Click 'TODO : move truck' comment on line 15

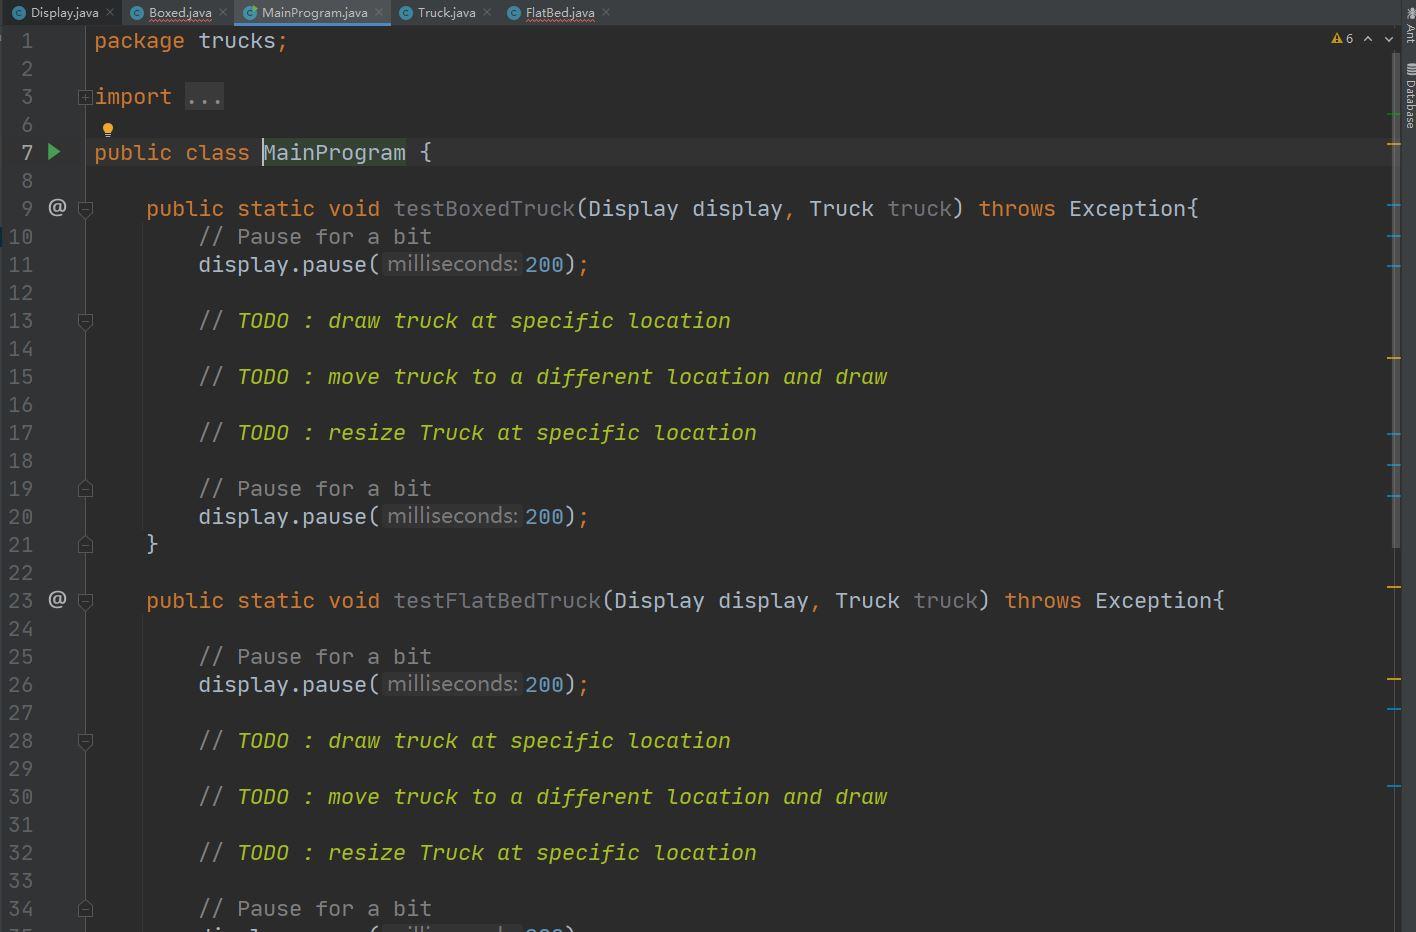(543, 376)
